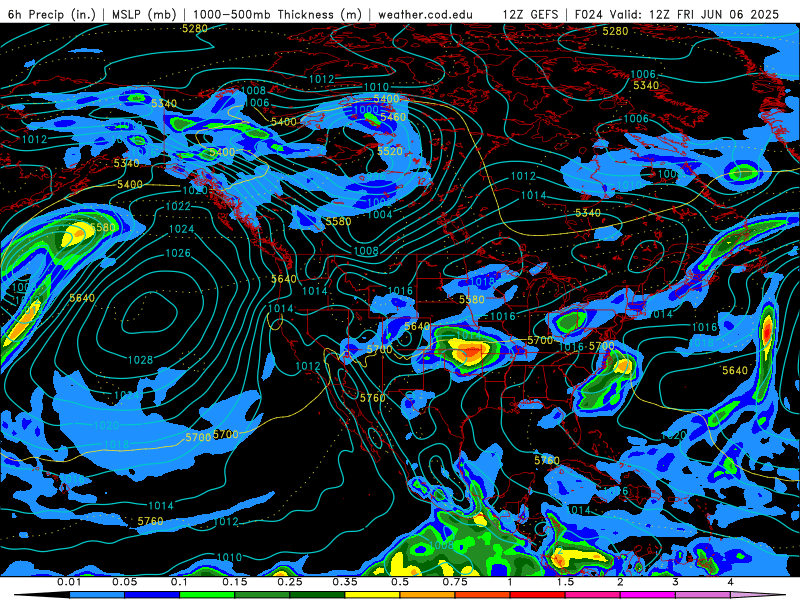
Task: Click the bright green legend swatch
Action: [x=207, y=595]
